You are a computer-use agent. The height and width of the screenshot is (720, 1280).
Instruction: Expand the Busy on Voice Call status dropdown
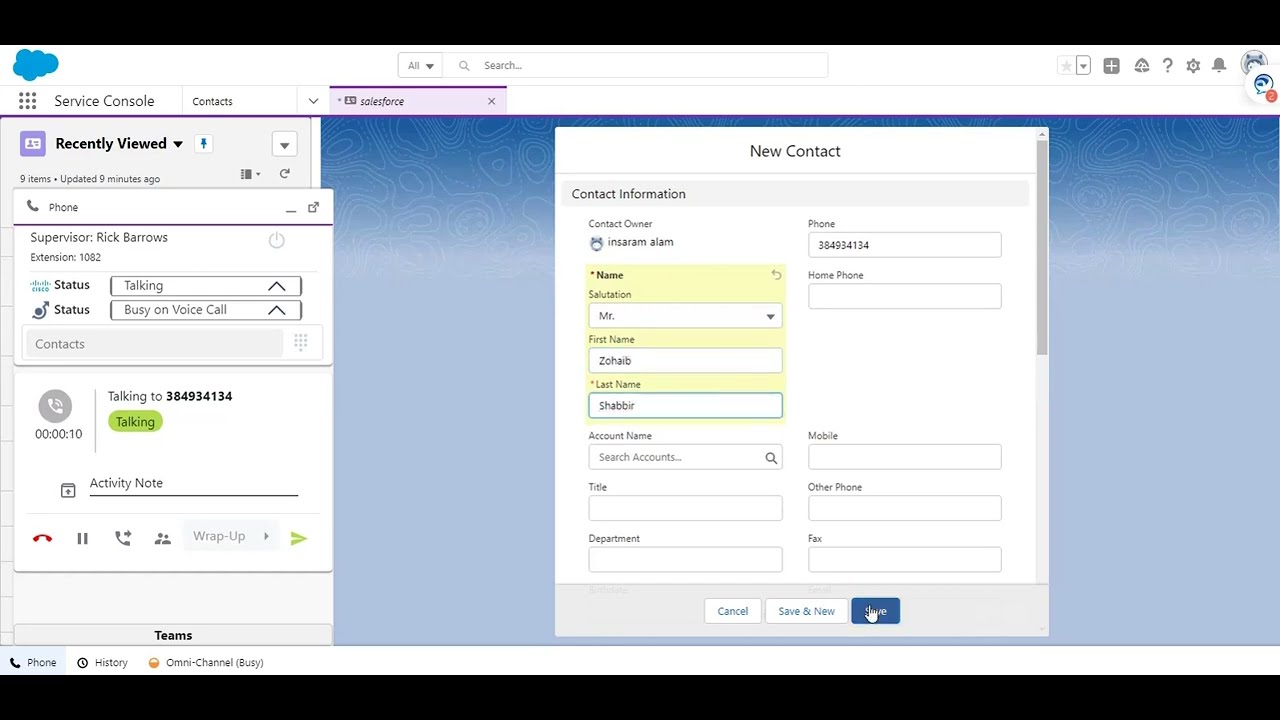pos(206,310)
